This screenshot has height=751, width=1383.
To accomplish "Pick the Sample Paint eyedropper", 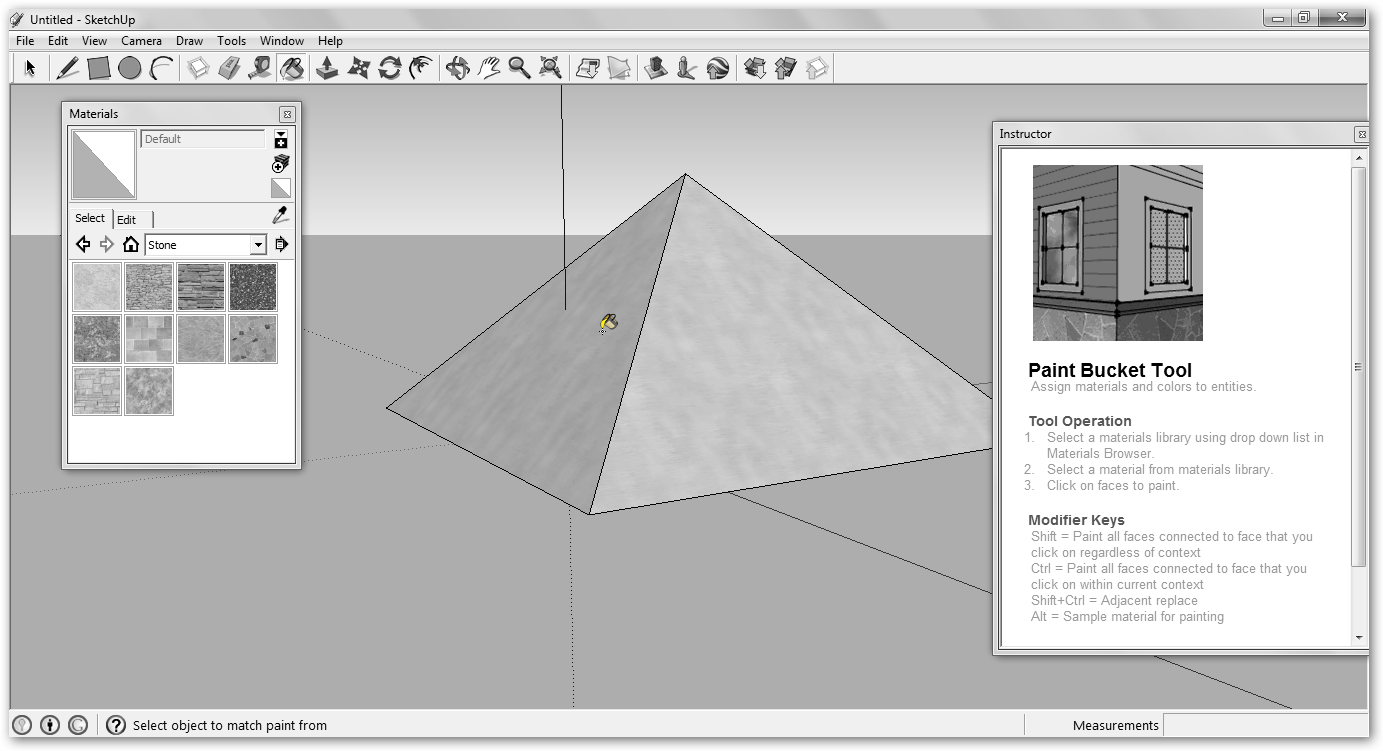I will [281, 216].
